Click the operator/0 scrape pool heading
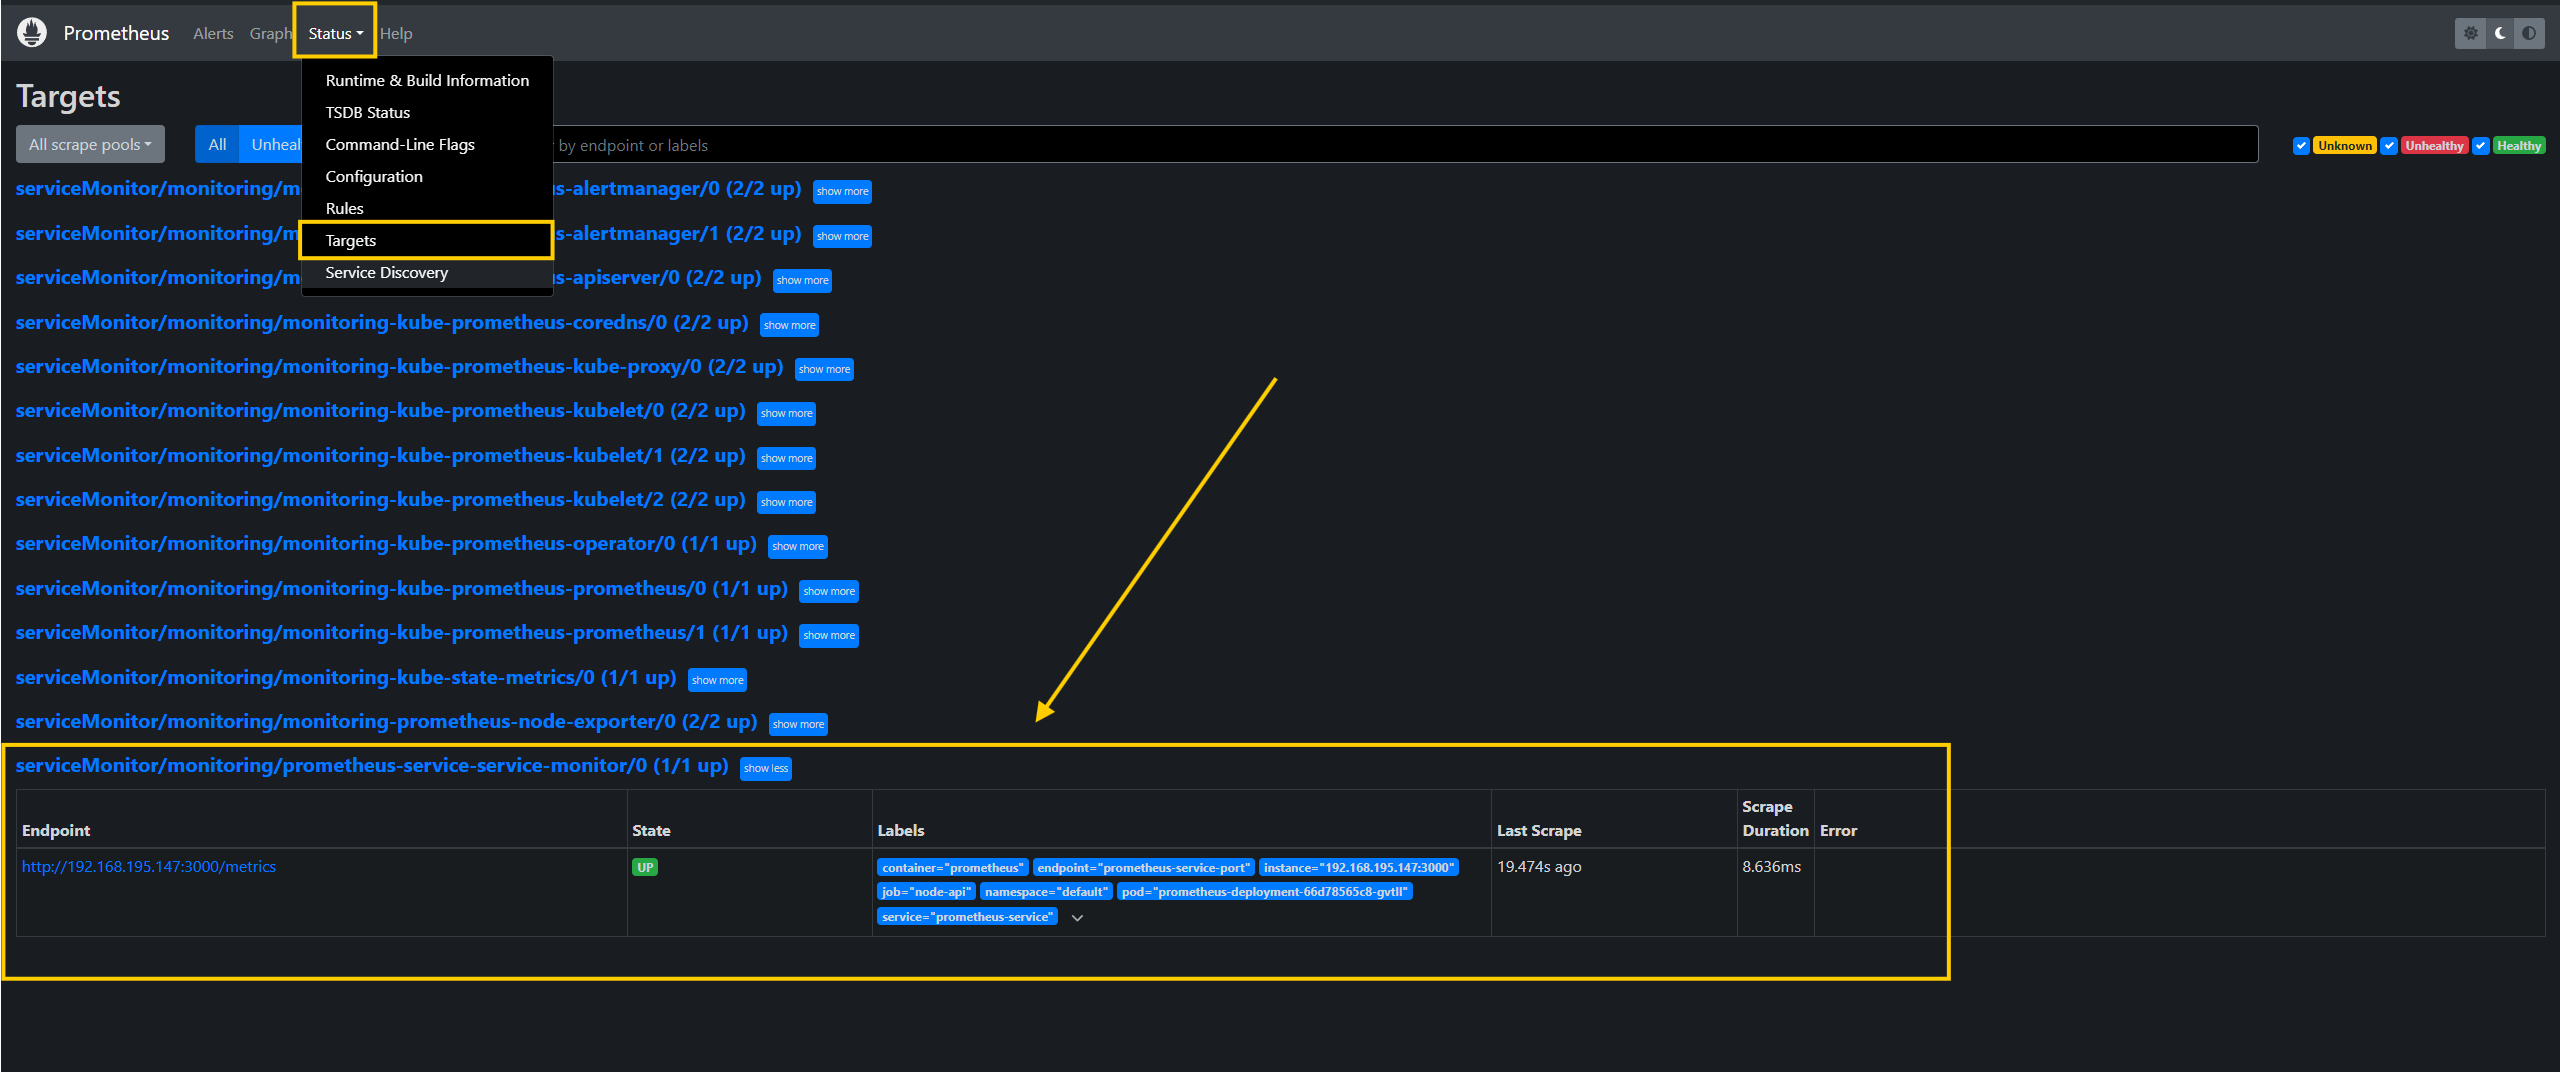Screen dimensions: 2560x1072 (x=386, y=543)
